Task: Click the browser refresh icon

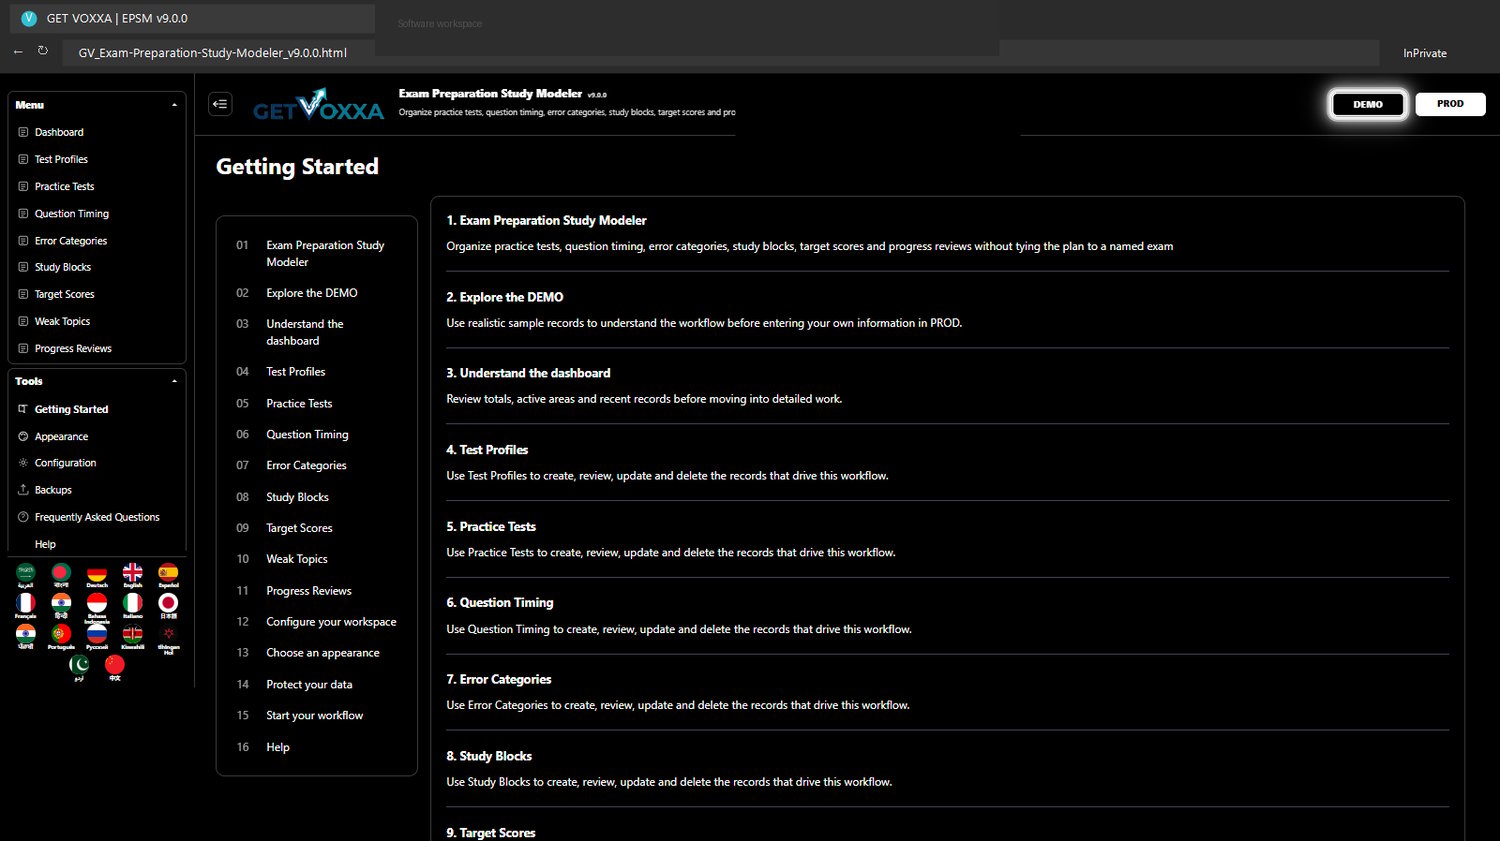Action: pyautogui.click(x=43, y=51)
